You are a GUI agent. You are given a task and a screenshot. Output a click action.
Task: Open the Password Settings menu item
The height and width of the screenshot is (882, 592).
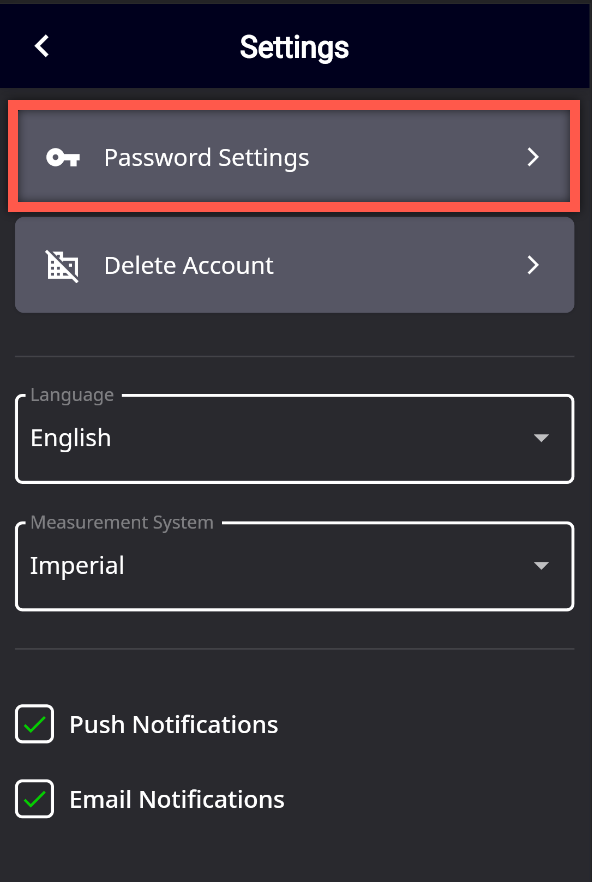coord(294,156)
